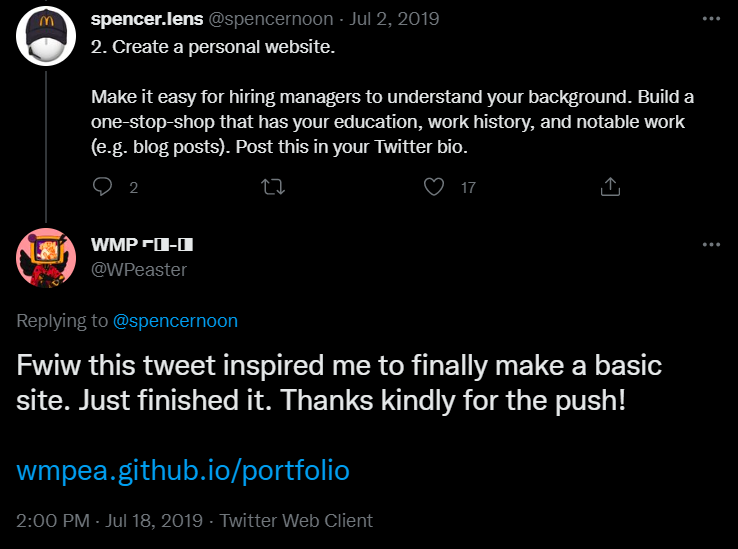Like spencer.lens's tweet with the heart
This screenshot has height=549, width=738.
pyautogui.click(x=433, y=187)
